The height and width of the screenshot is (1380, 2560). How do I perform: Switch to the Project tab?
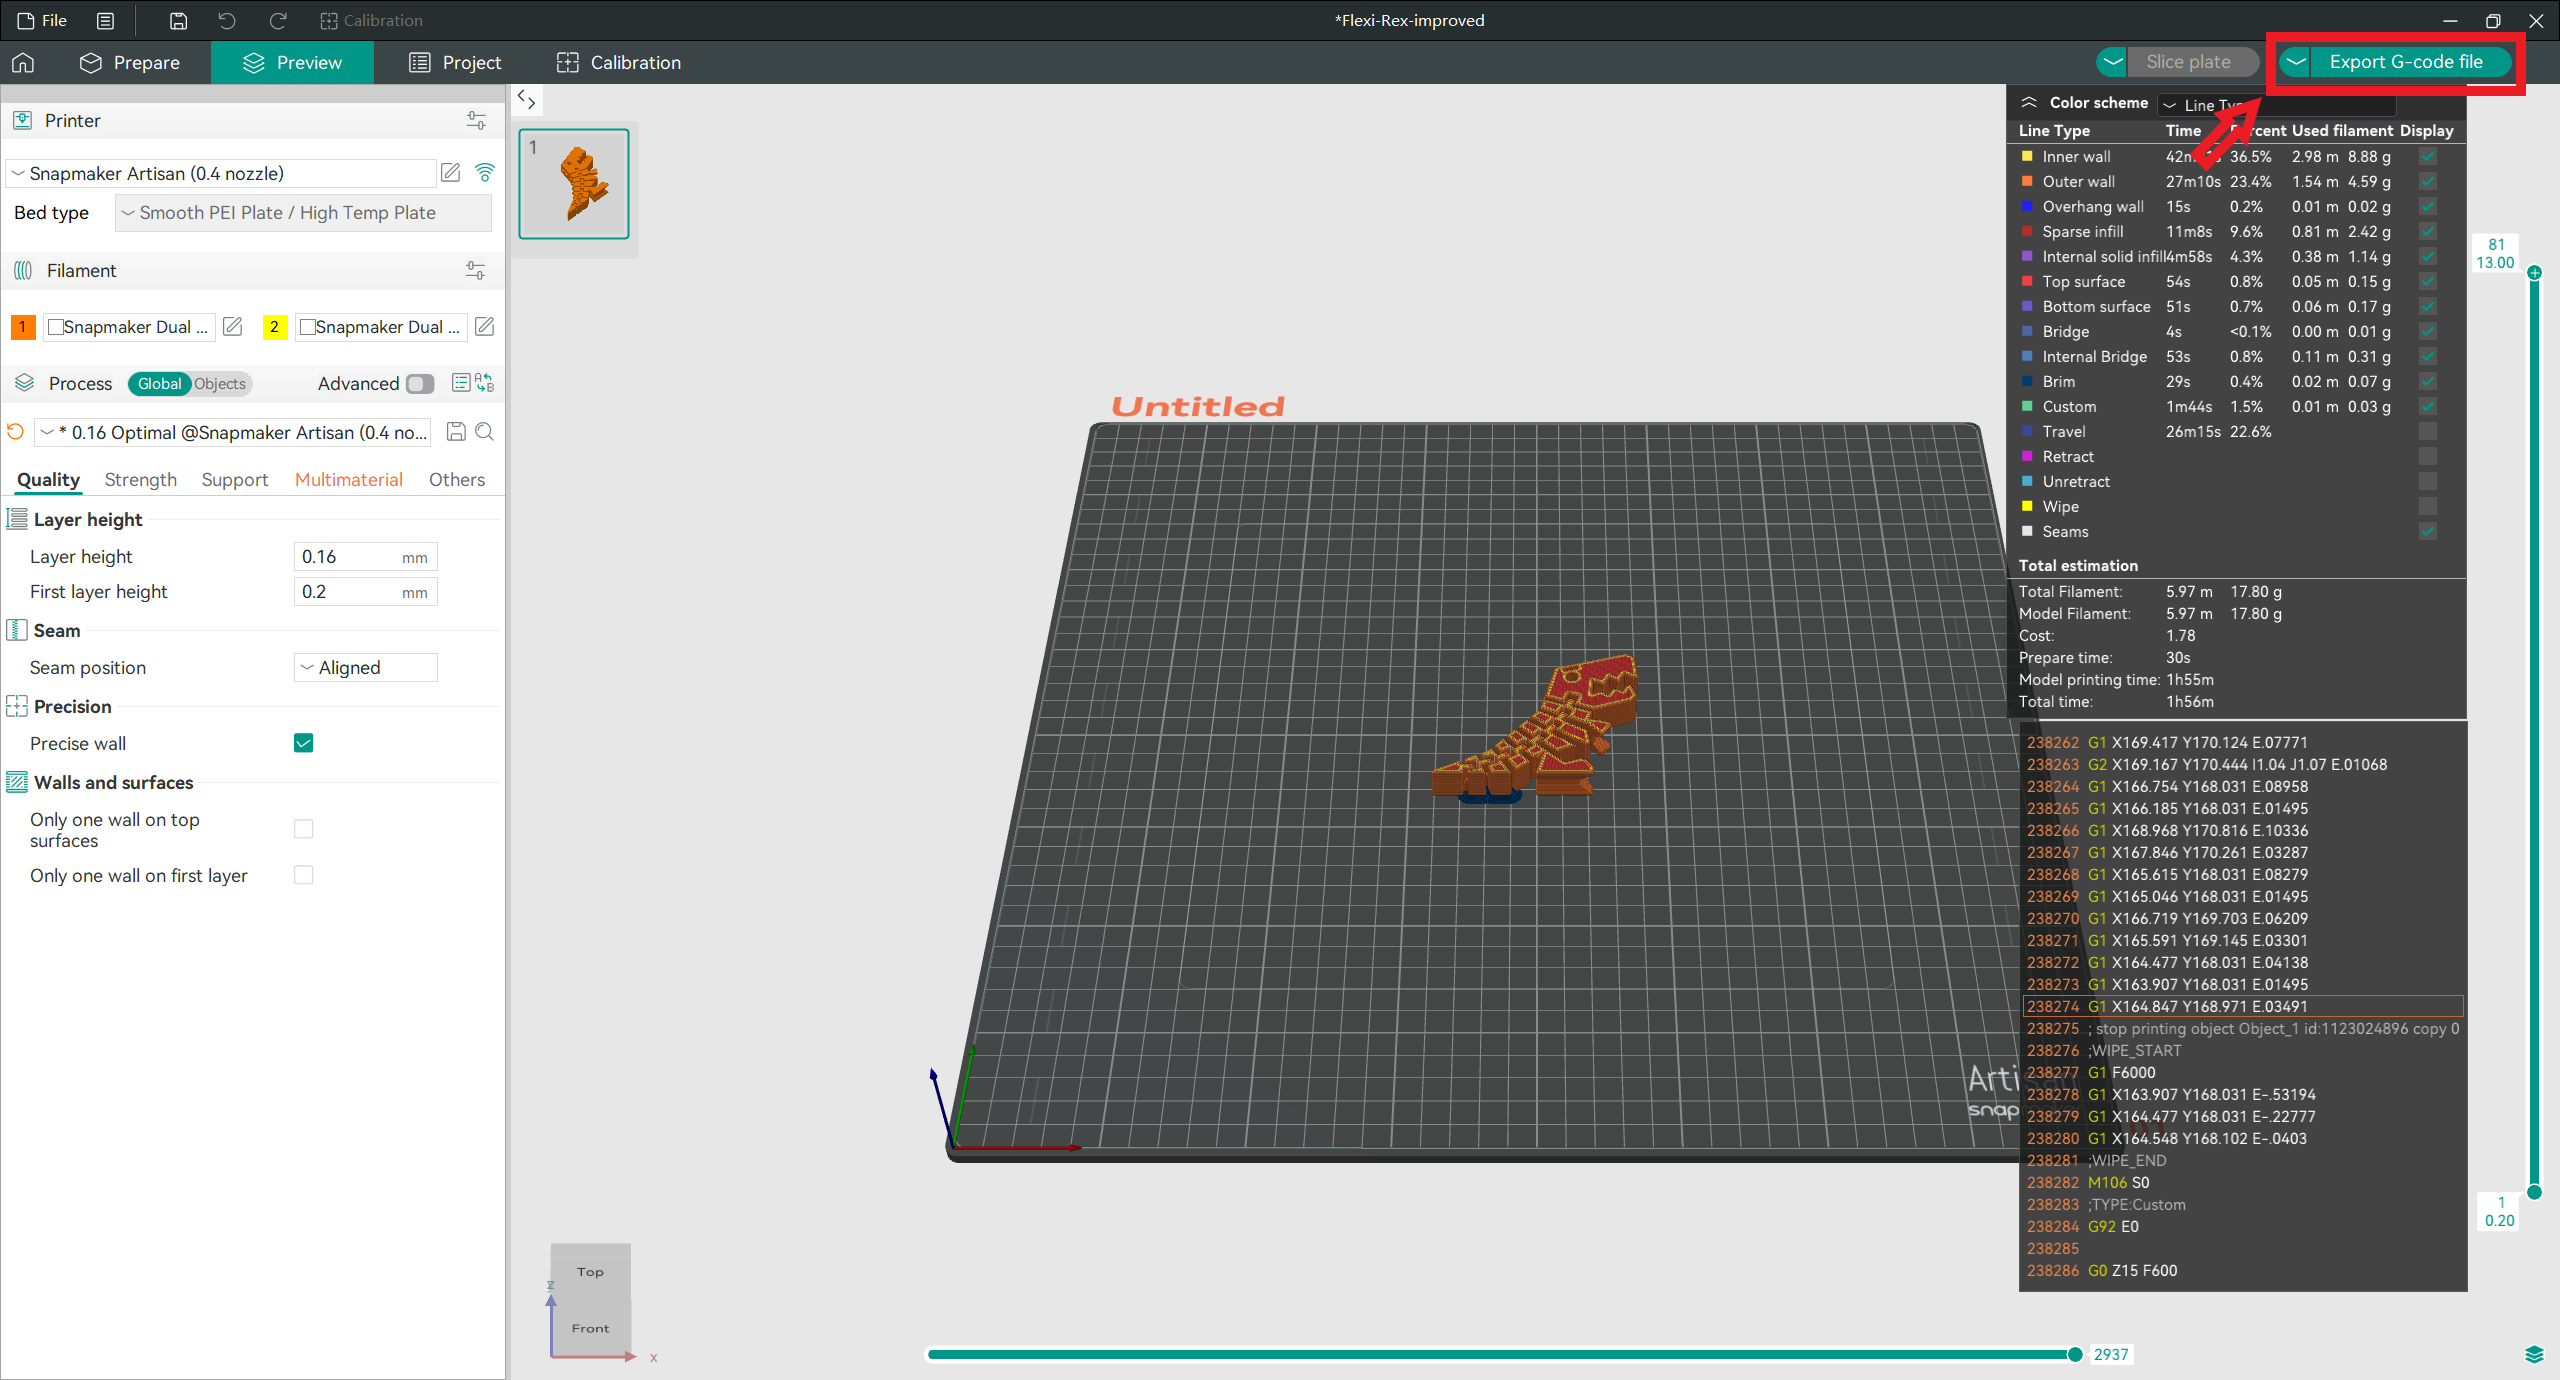(455, 62)
